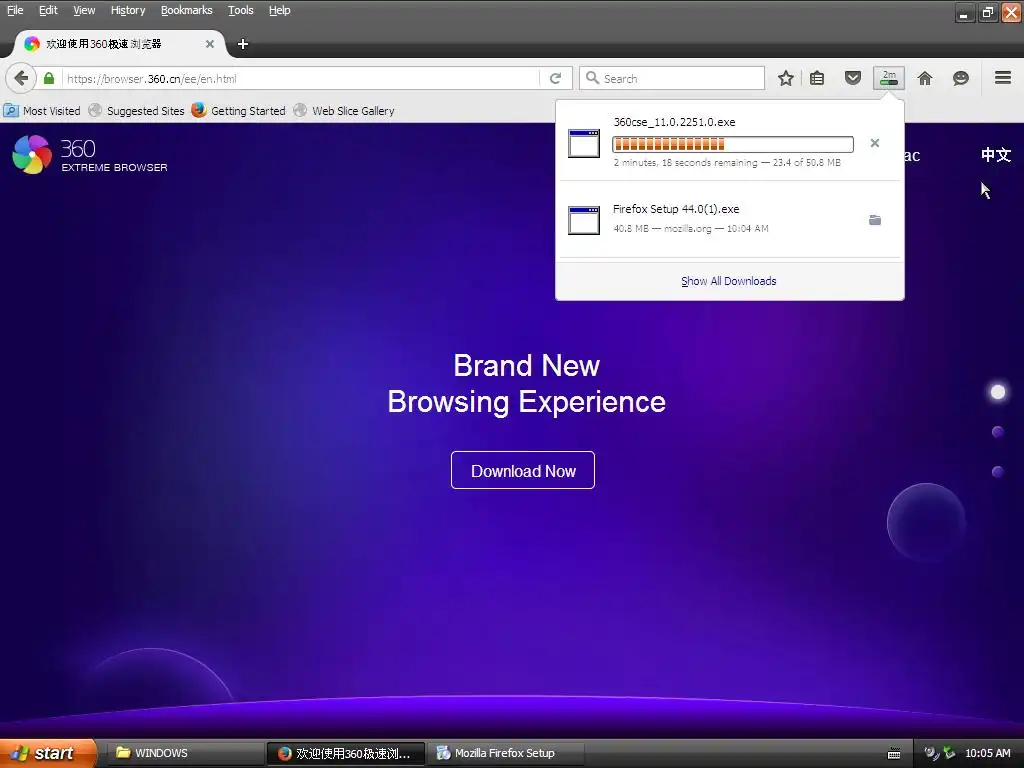Open the Bookmarks menu
This screenshot has height=768, width=1024.
[187, 10]
